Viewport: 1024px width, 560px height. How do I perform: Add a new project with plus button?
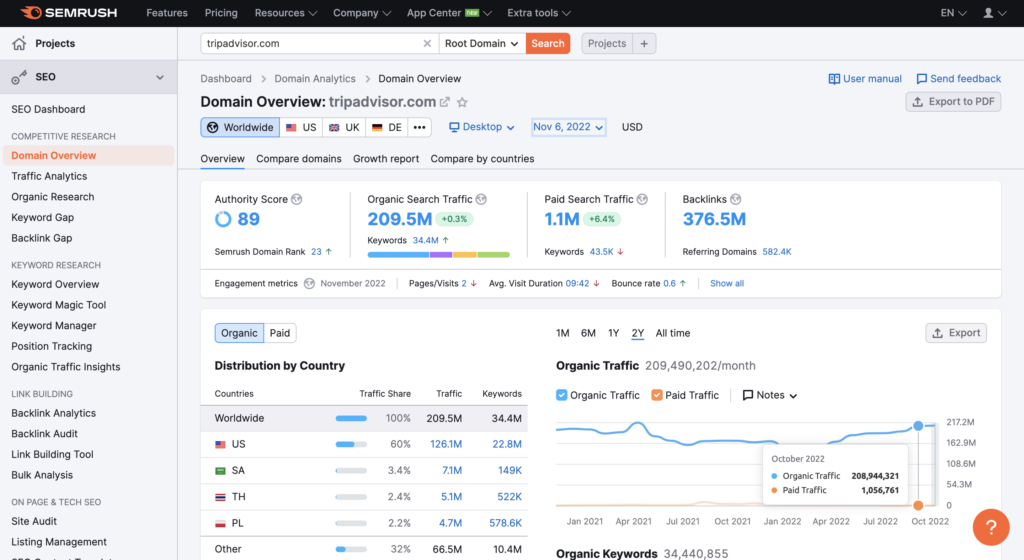coord(644,43)
